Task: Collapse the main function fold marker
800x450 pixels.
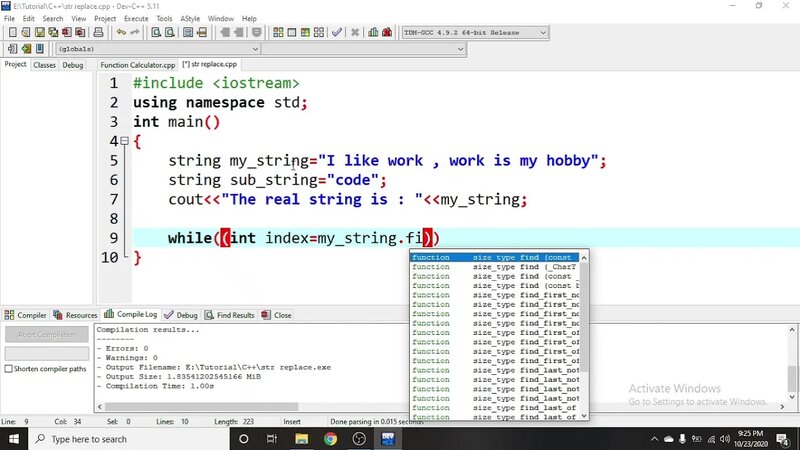Action: point(124,141)
